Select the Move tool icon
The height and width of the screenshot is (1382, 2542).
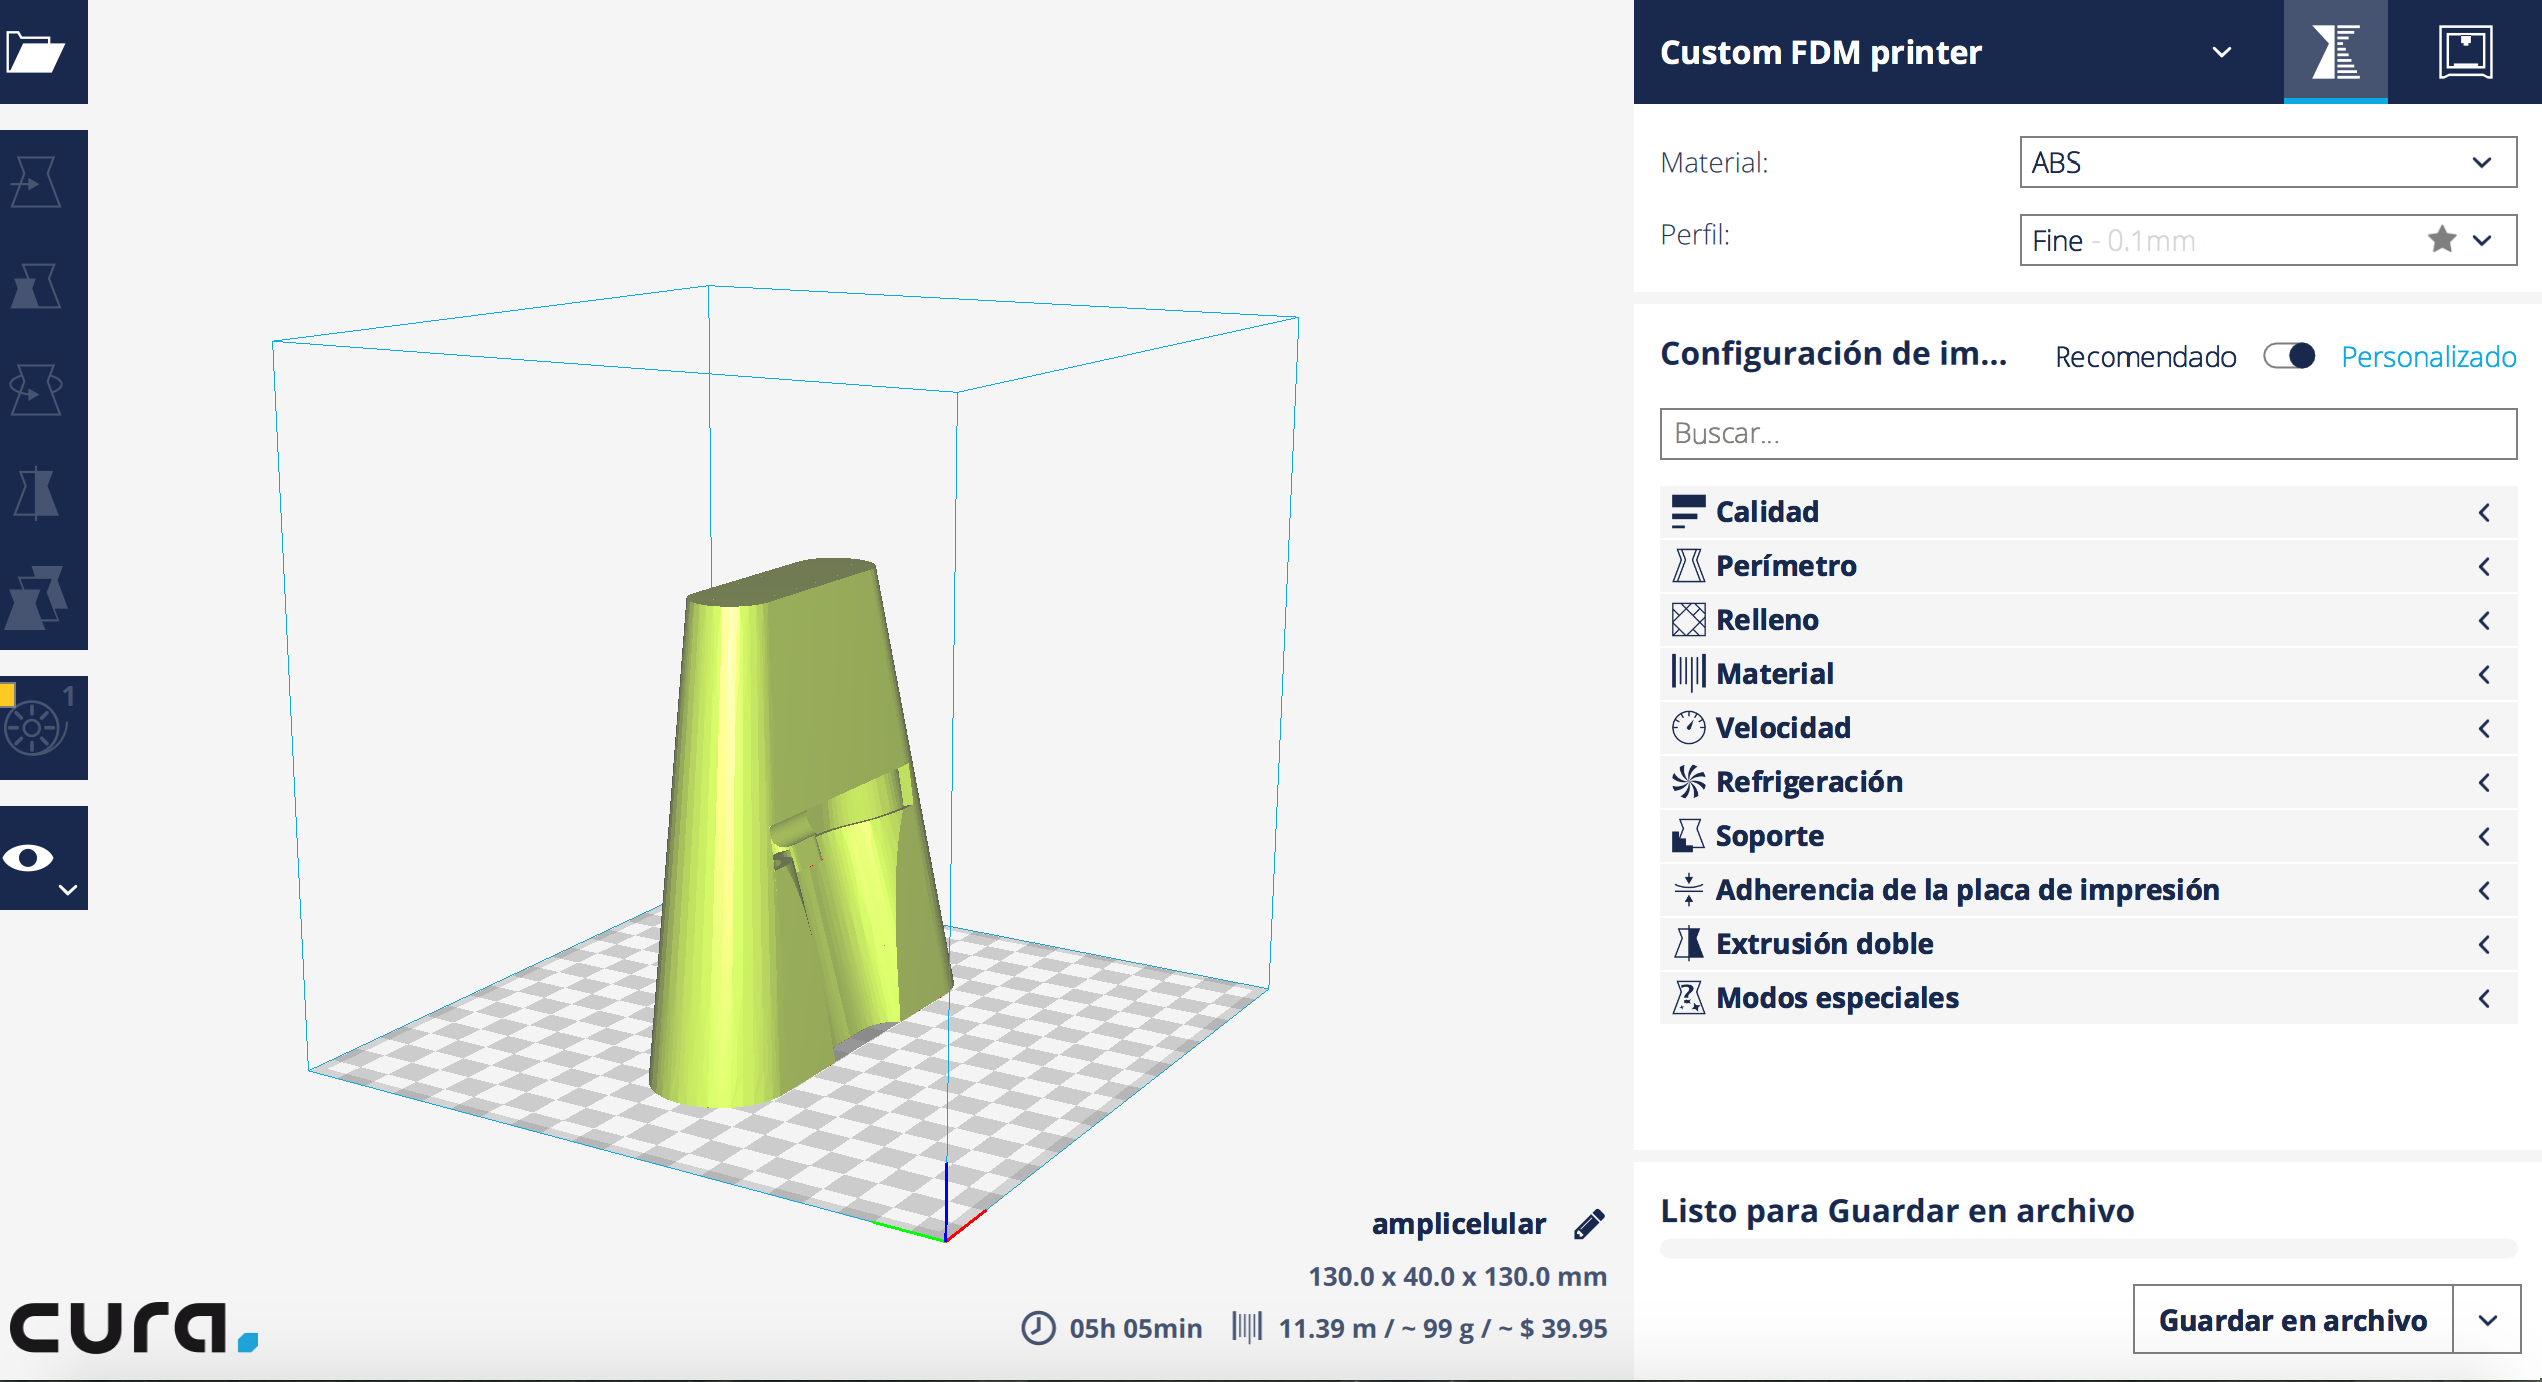[x=36, y=181]
